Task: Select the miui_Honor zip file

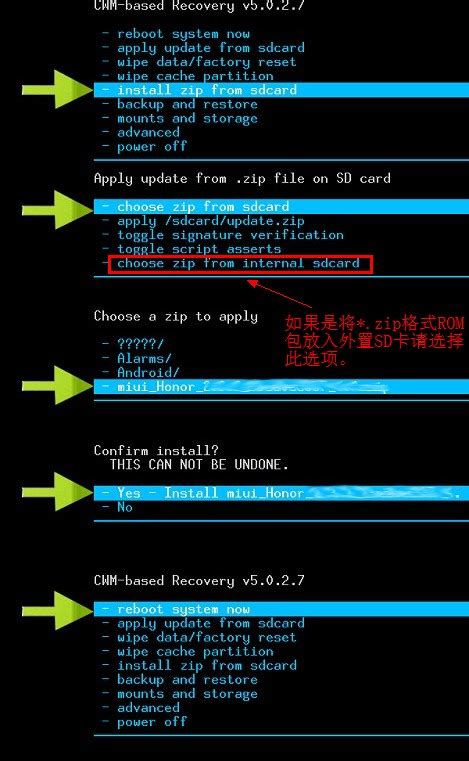Action: [x=282, y=386]
